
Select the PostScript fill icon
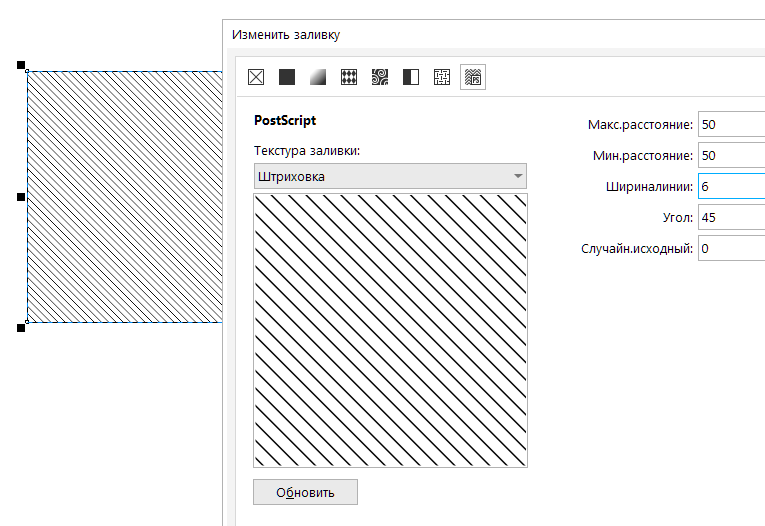pyautogui.click(x=473, y=77)
